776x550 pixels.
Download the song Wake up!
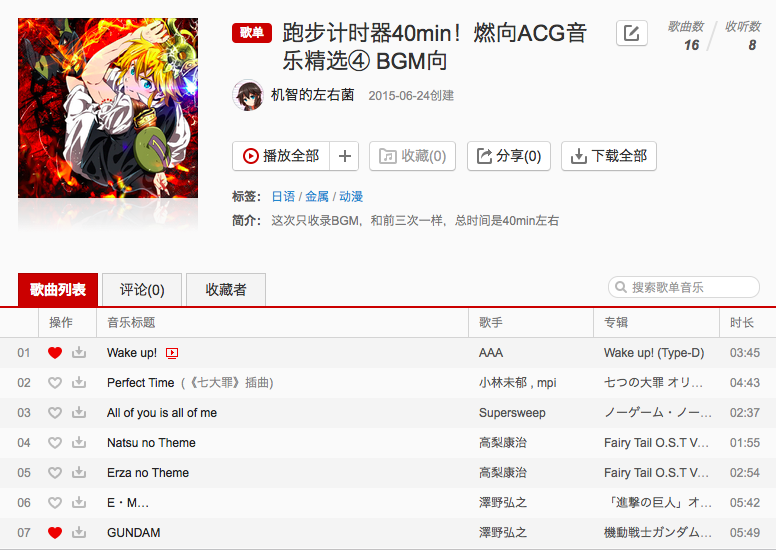pos(79,352)
